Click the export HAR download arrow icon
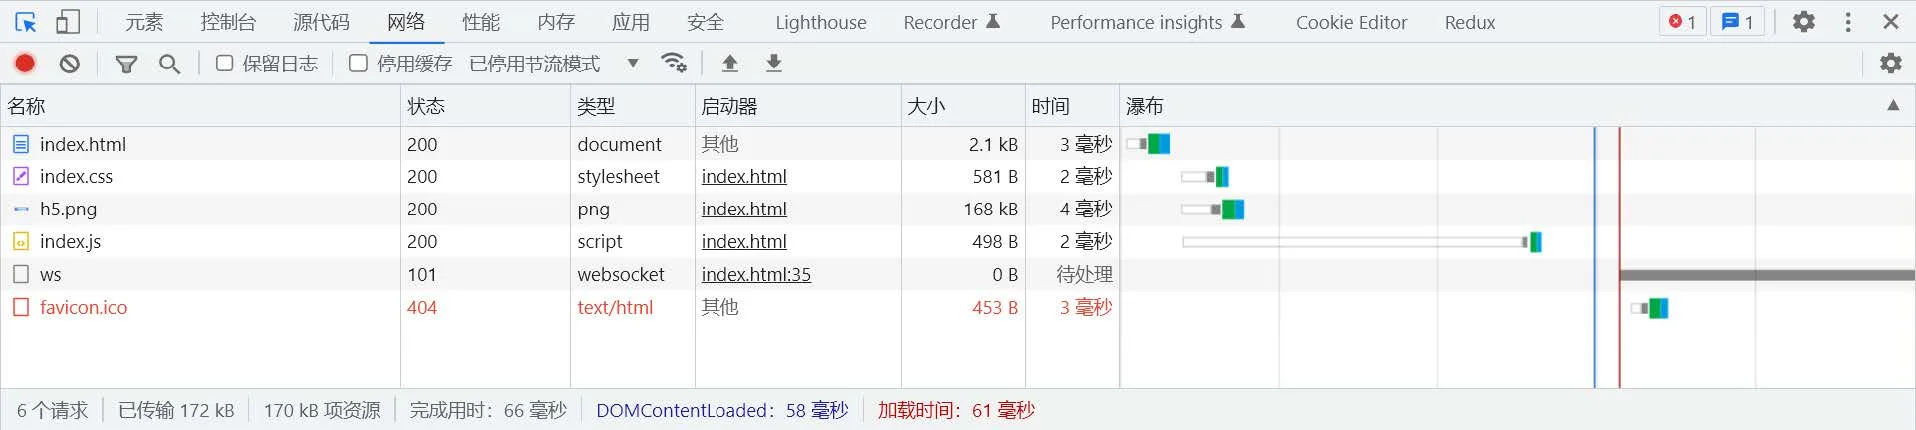This screenshot has height=430, width=1916. click(774, 63)
